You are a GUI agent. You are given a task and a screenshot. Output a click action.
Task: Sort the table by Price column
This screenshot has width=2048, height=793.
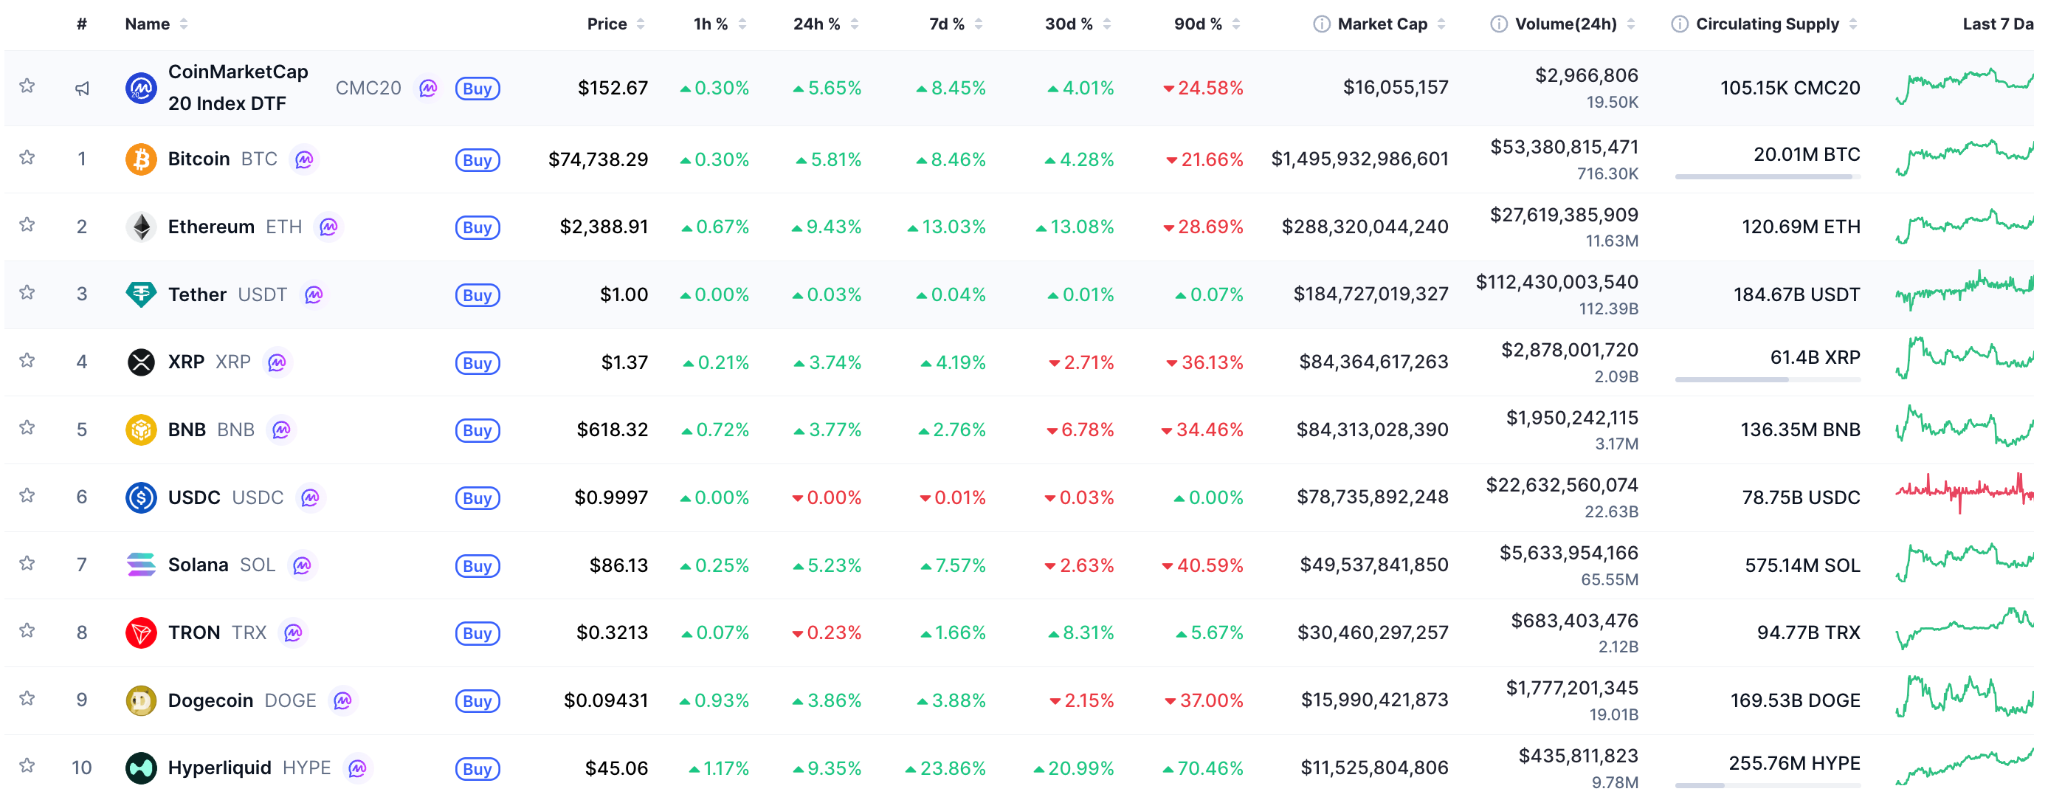(607, 24)
